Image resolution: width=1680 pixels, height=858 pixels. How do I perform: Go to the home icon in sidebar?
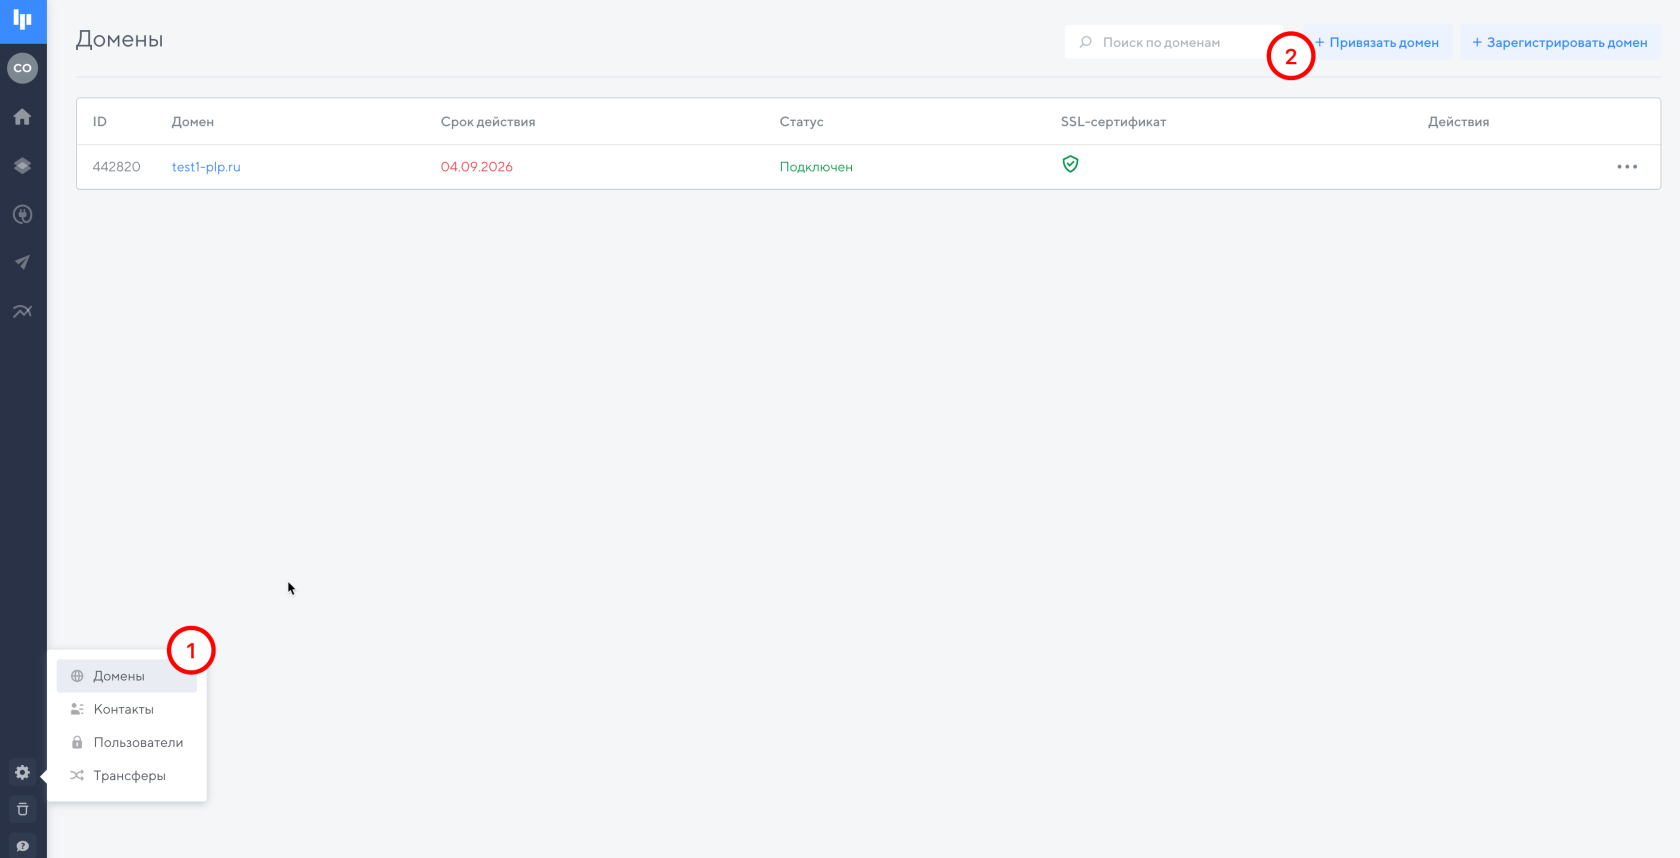(22, 117)
